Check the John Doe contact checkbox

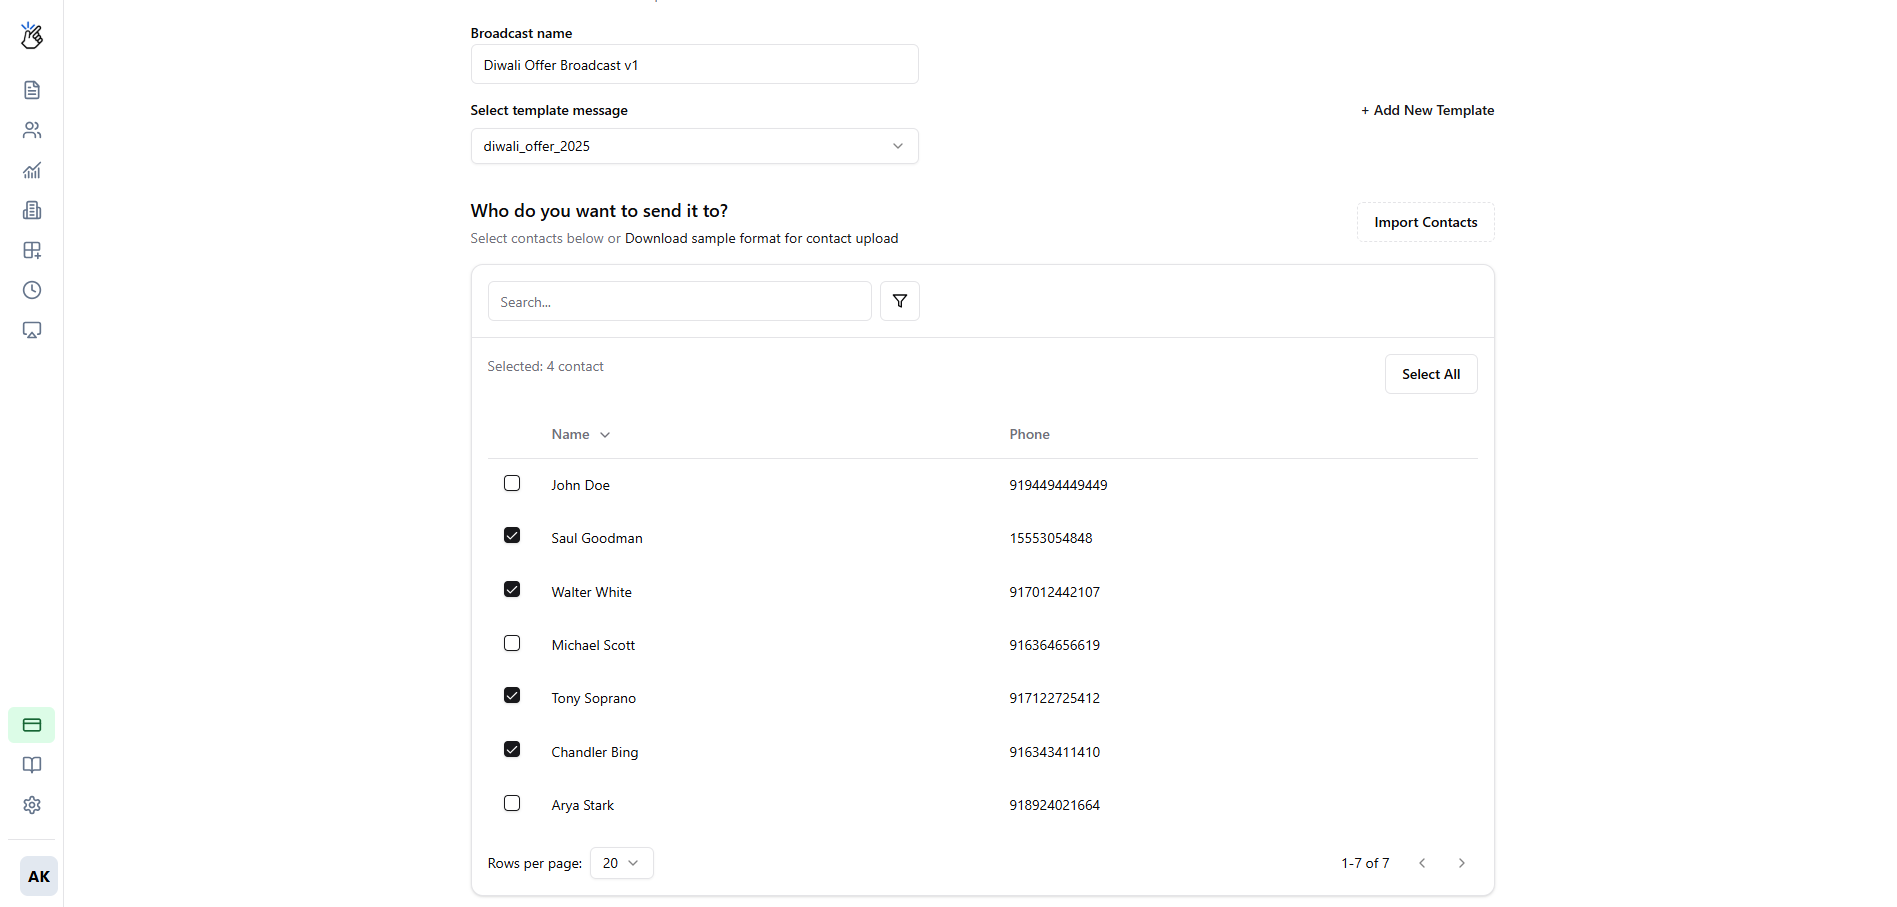(x=511, y=482)
